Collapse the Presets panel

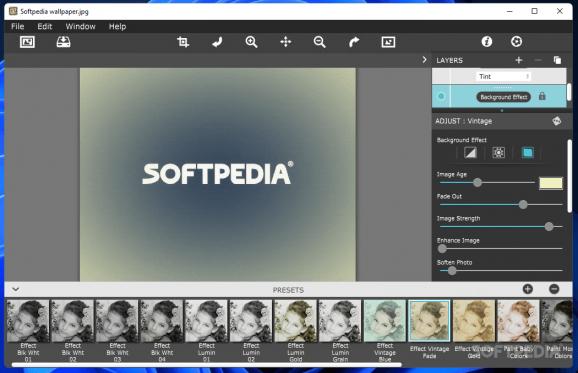coord(15,289)
